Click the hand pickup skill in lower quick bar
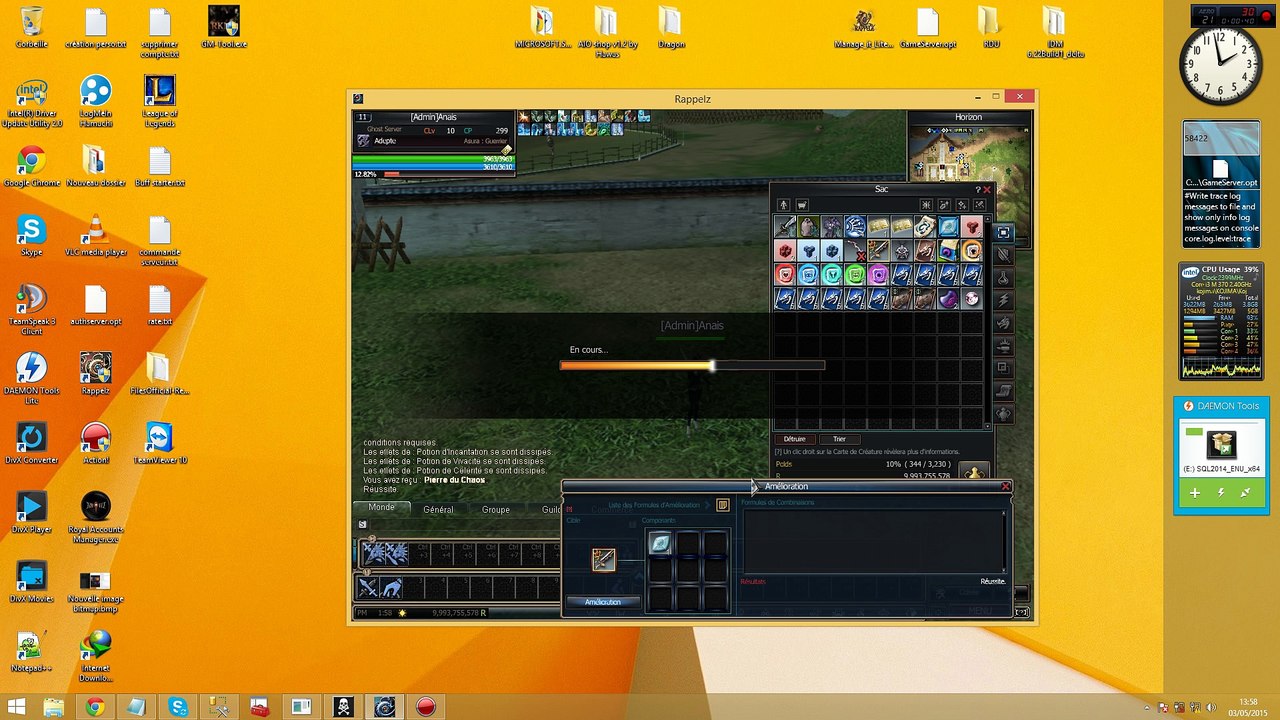 [x=392, y=588]
